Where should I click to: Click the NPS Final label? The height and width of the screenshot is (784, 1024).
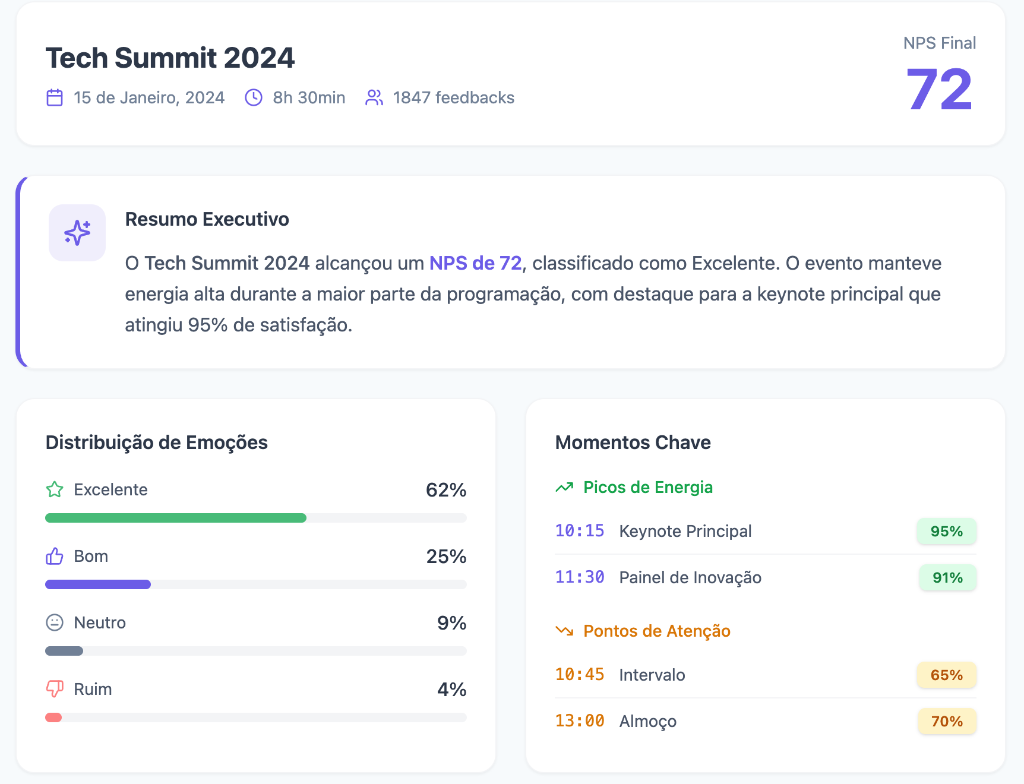[x=940, y=43]
